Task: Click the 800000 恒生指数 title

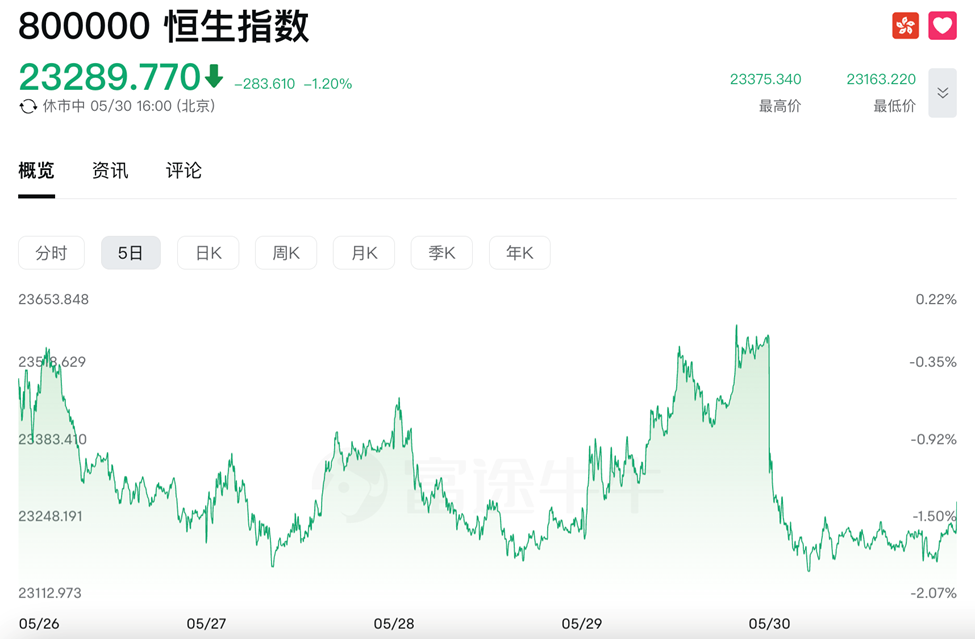Action: tap(164, 26)
